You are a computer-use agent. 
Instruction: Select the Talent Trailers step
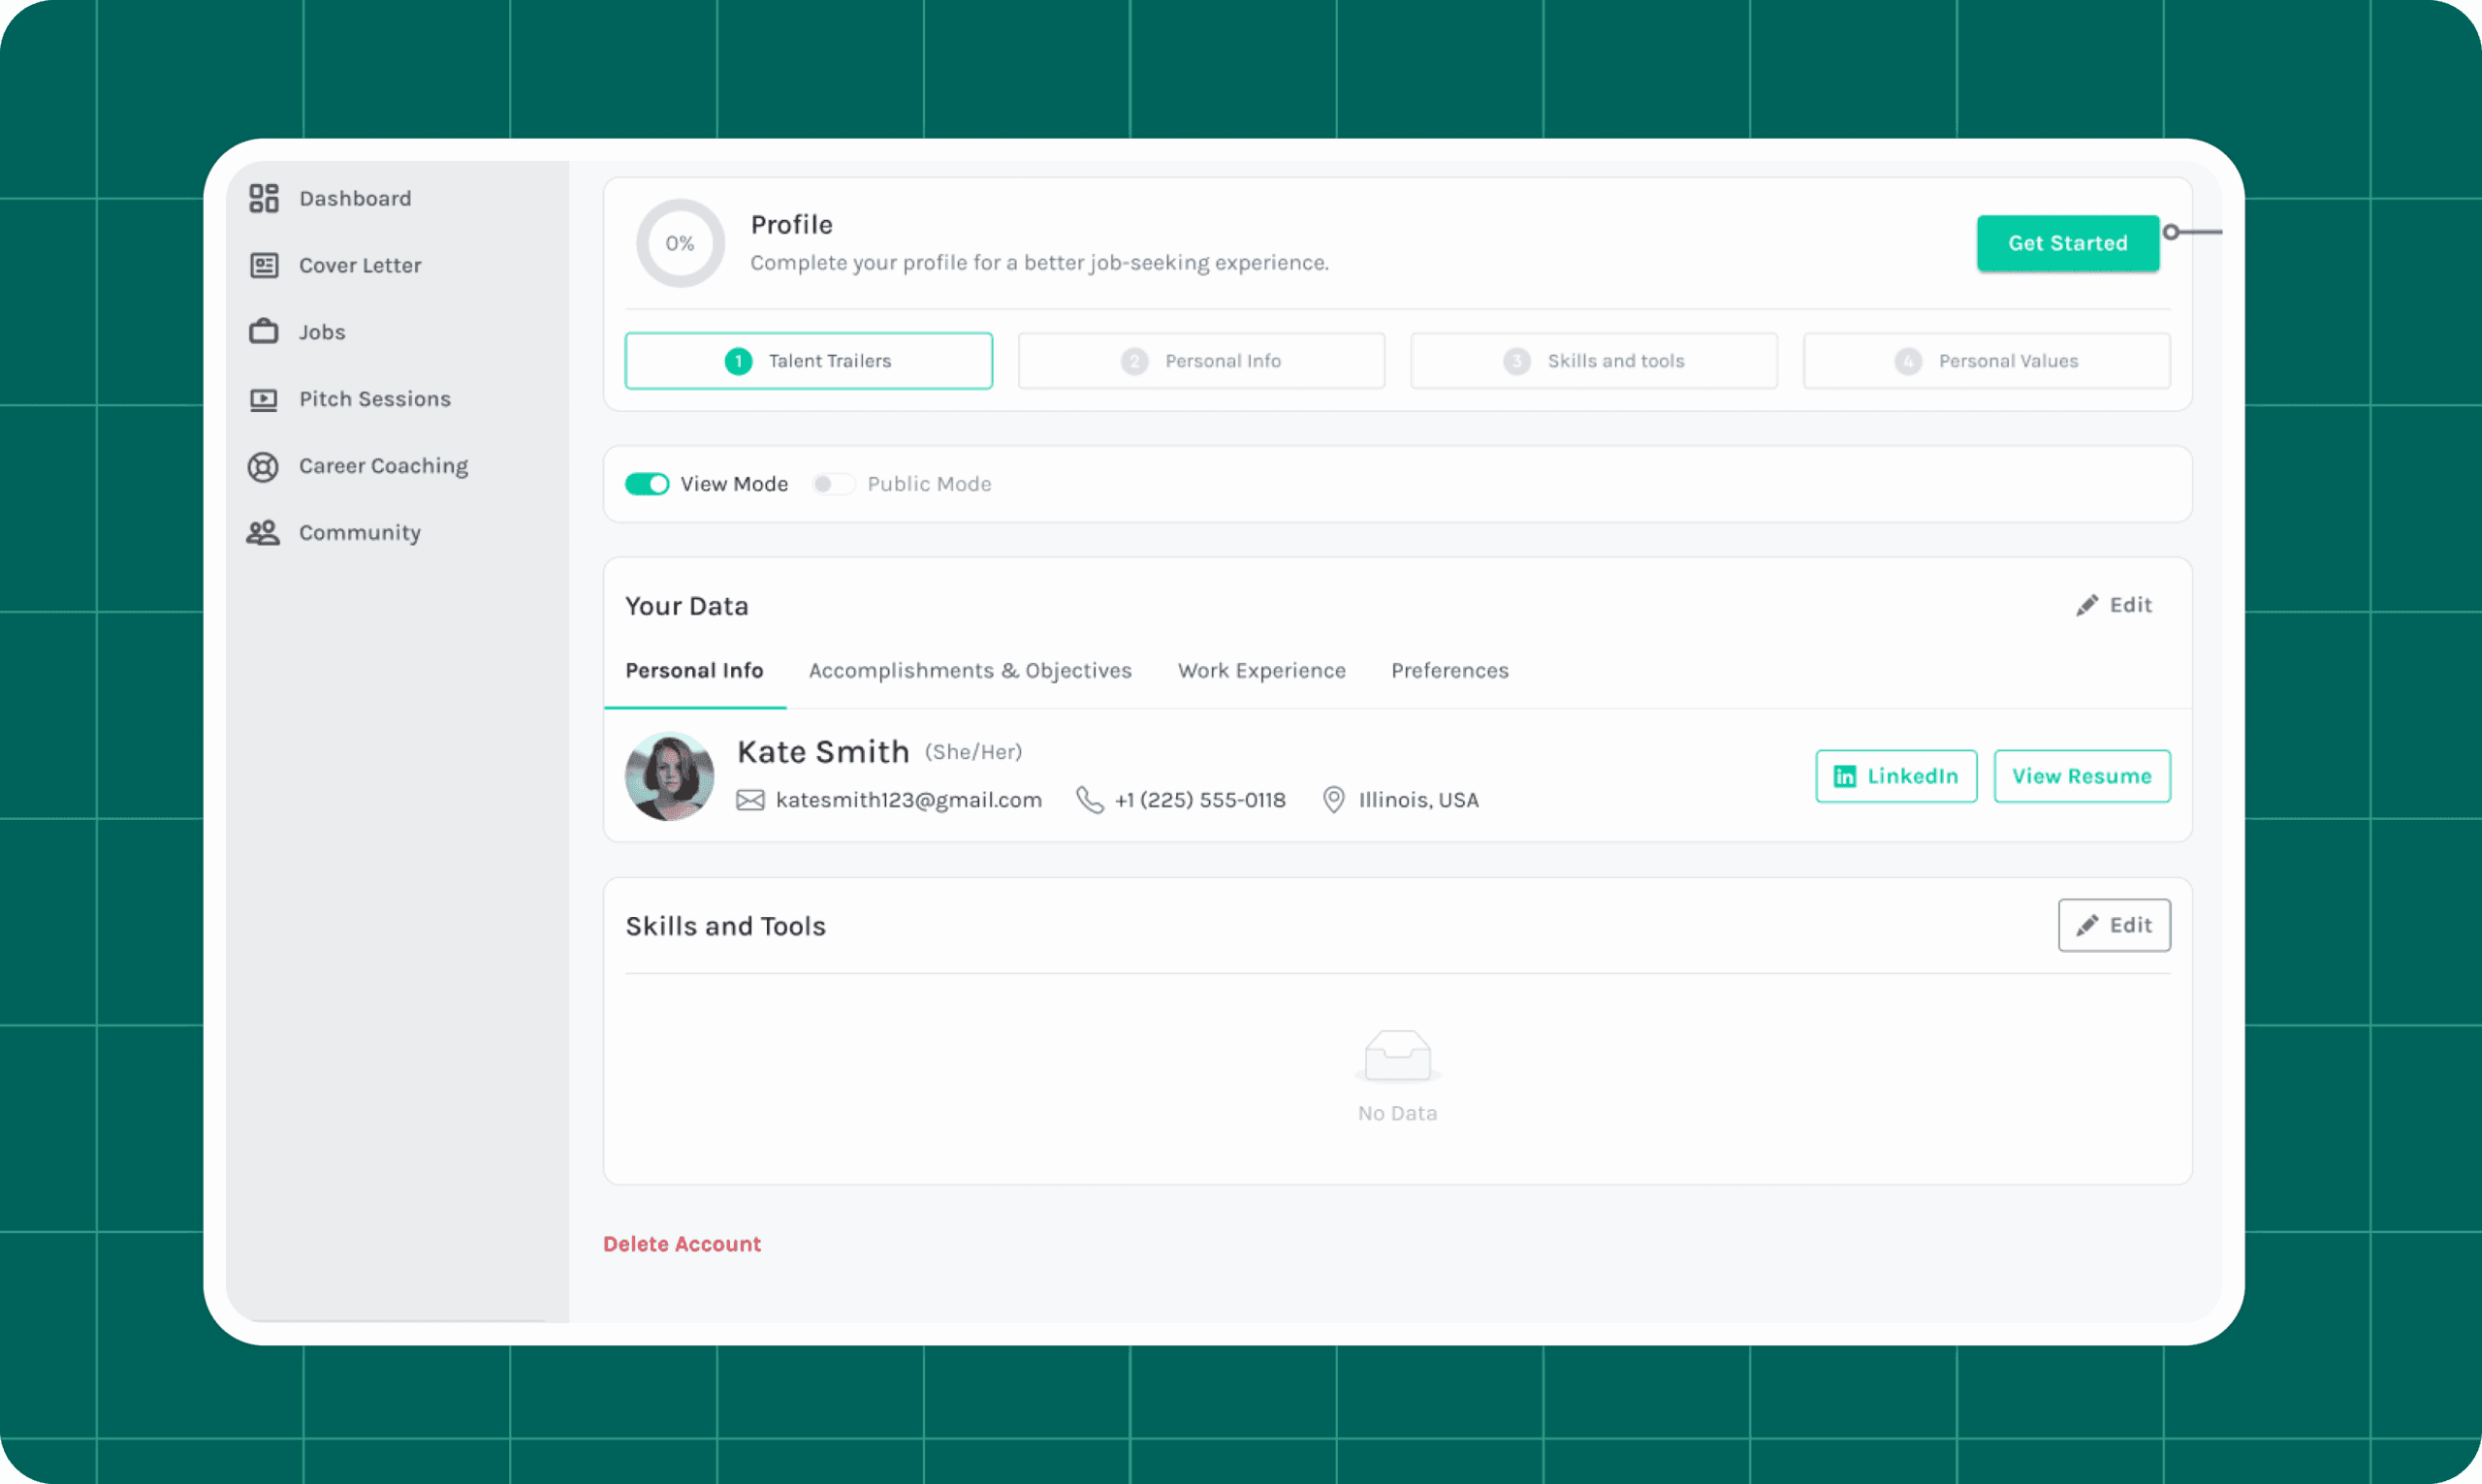click(809, 361)
